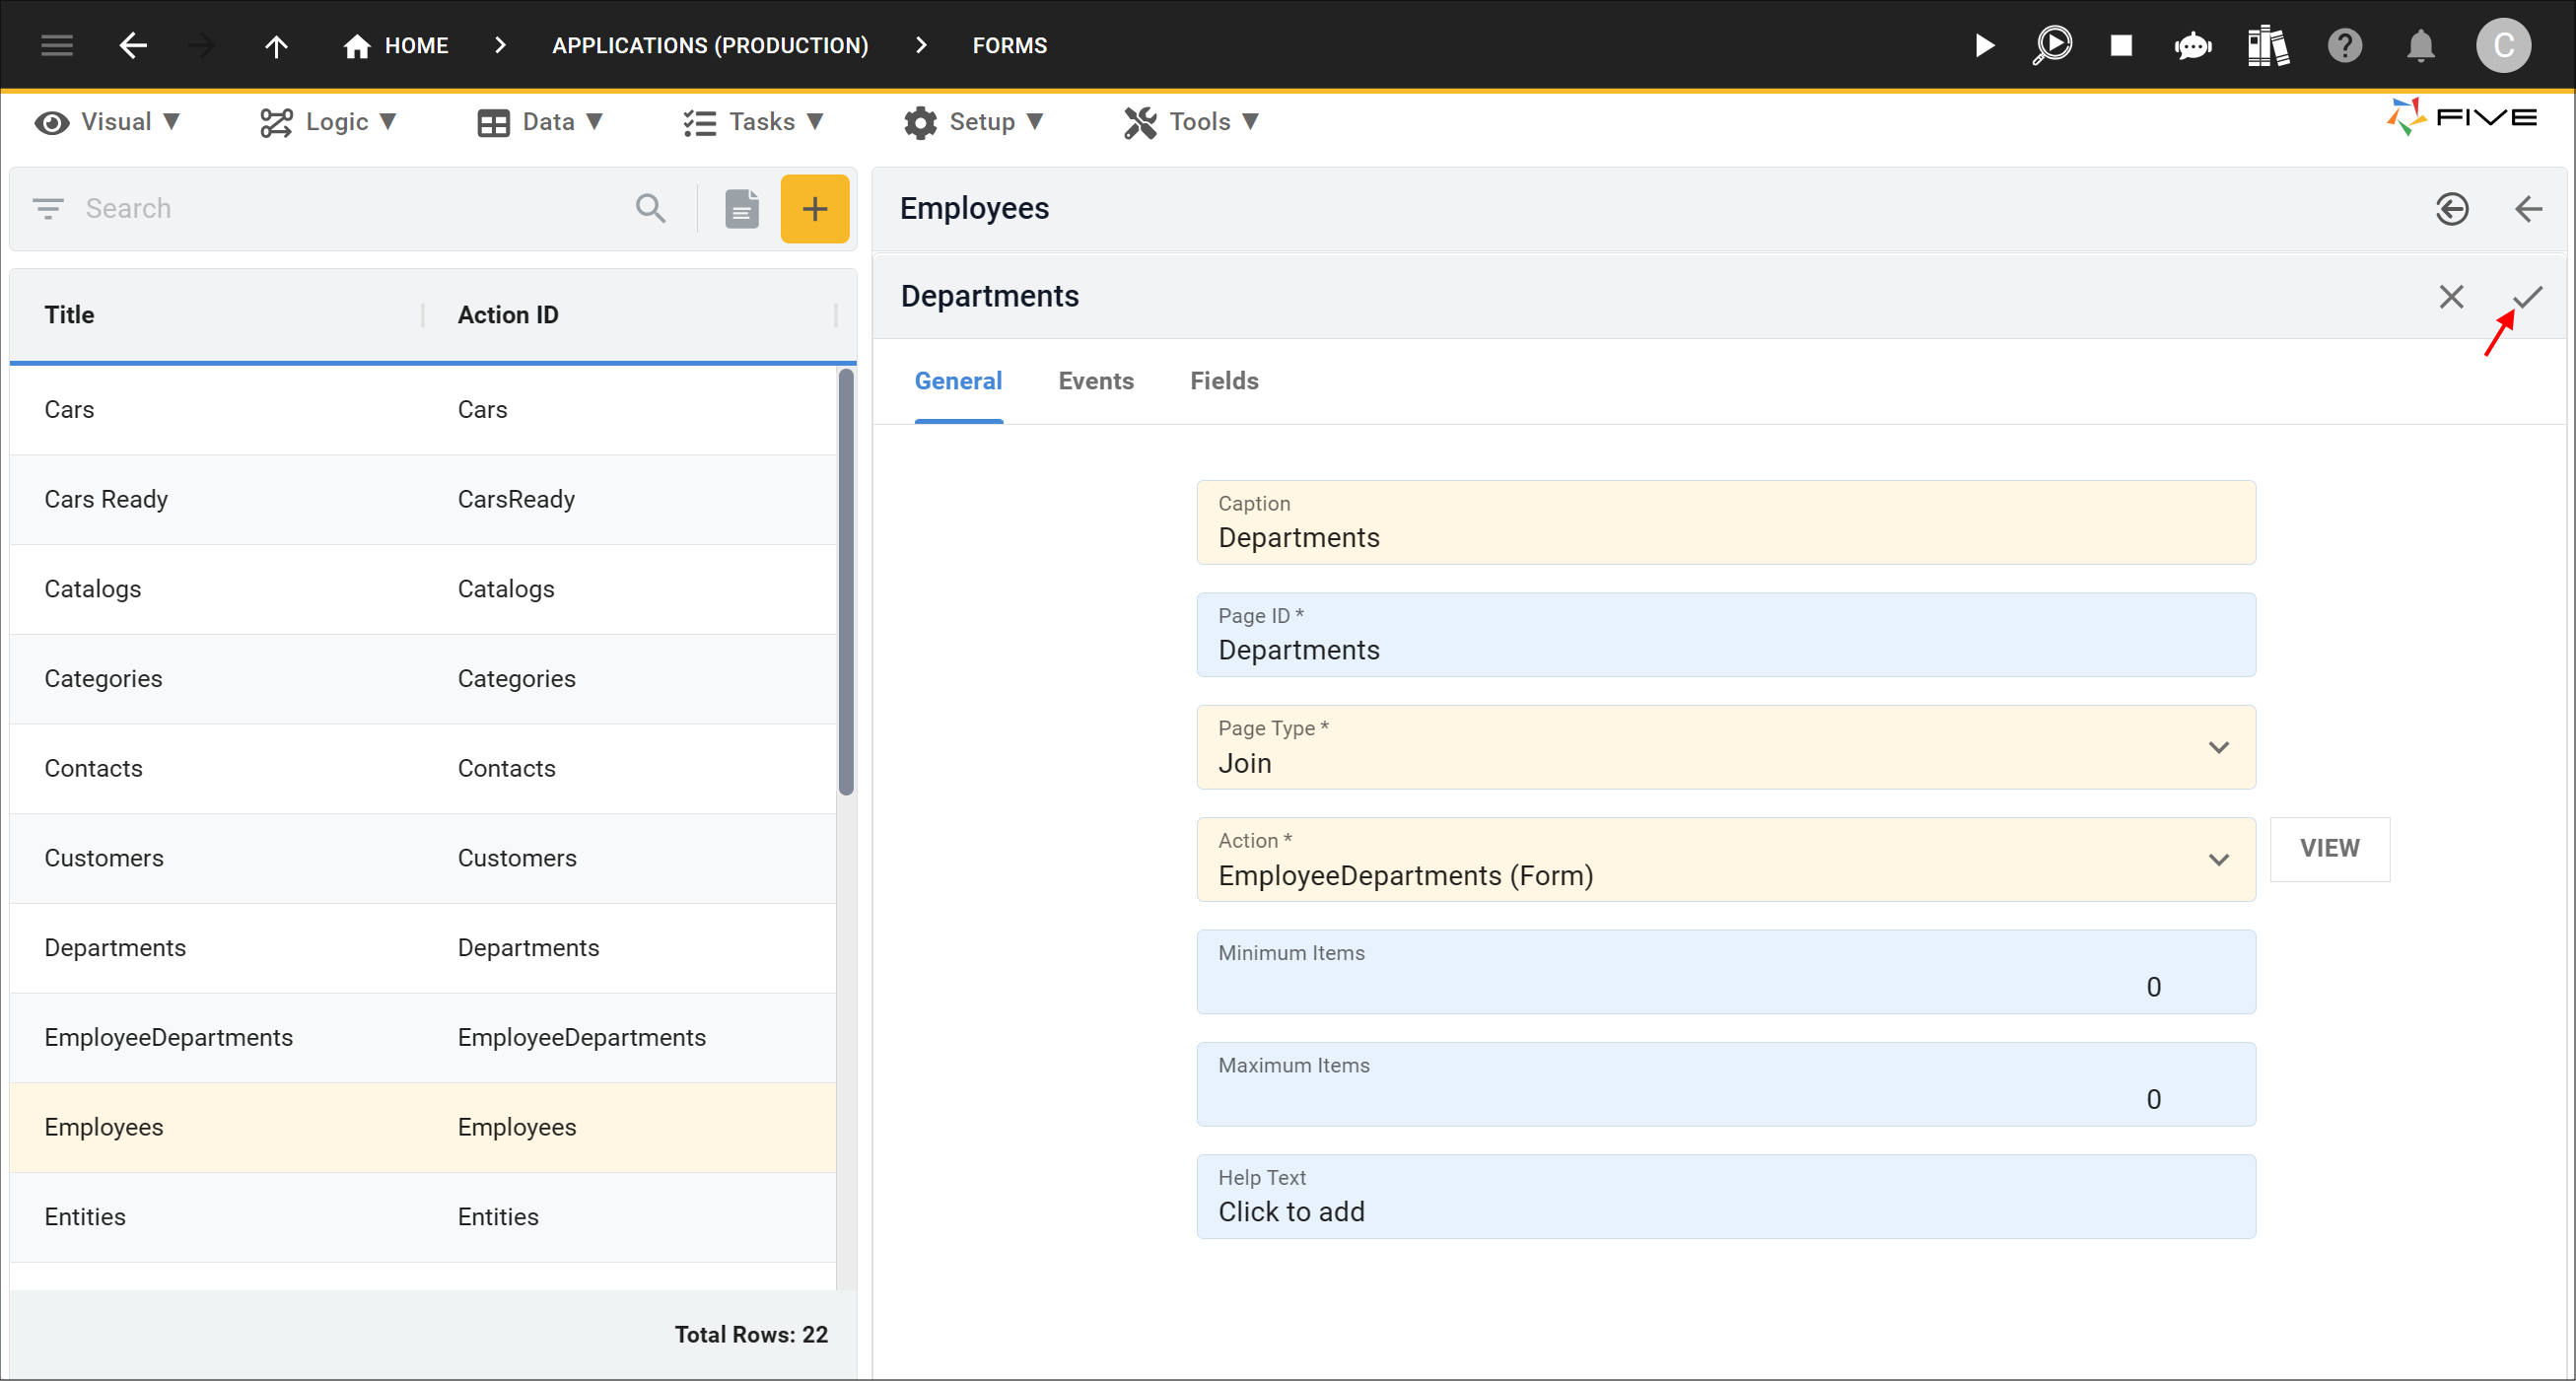Open the Tools menu
The image size is (2576, 1381).
(1190, 122)
